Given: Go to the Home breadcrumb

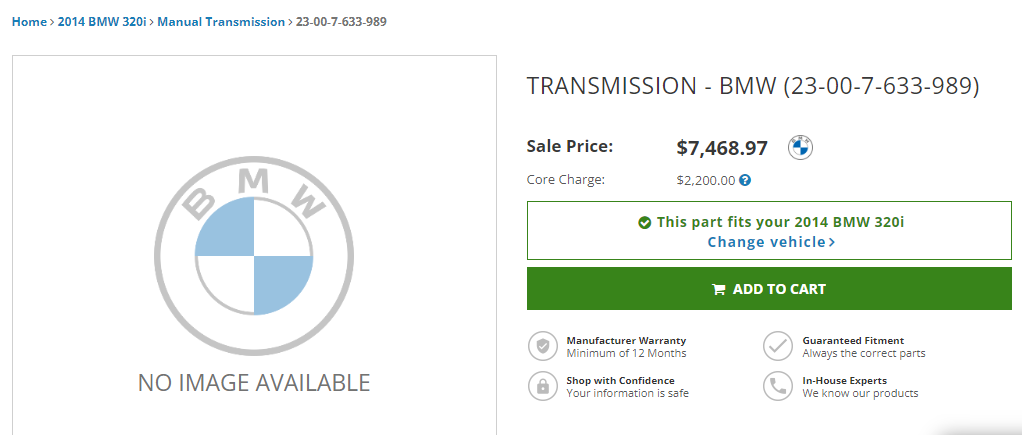Looking at the screenshot, I should (x=29, y=21).
